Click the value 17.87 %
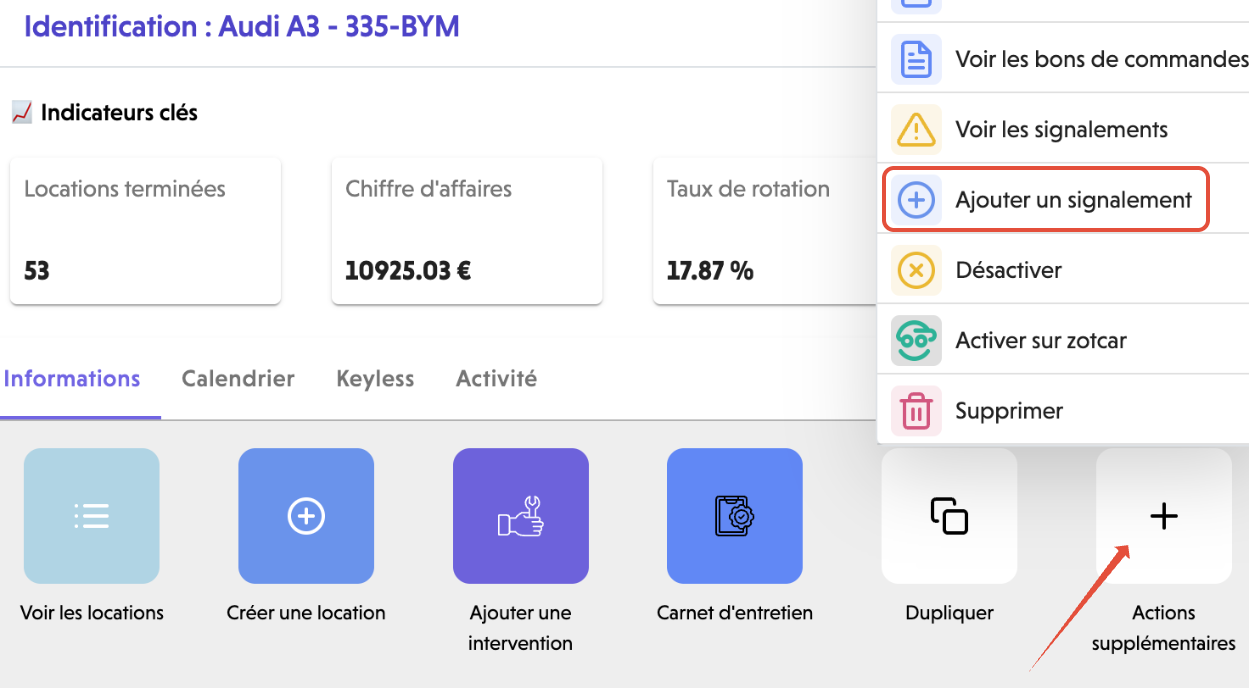 point(710,270)
